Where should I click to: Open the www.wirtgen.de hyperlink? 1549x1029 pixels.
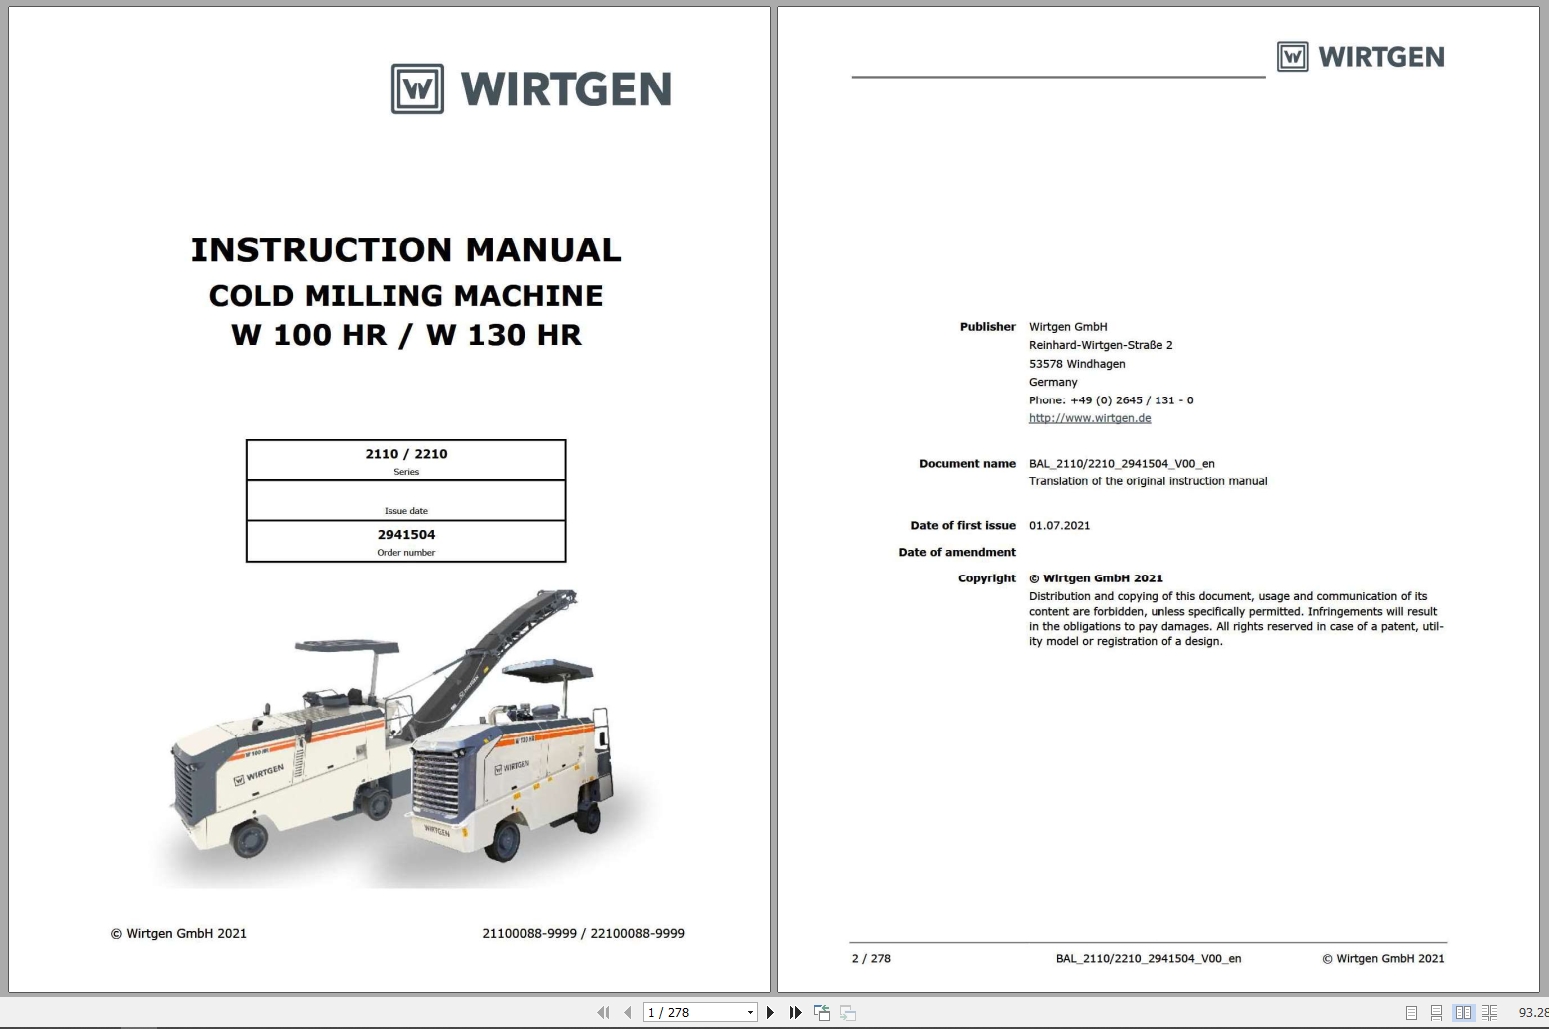click(1090, 418)
